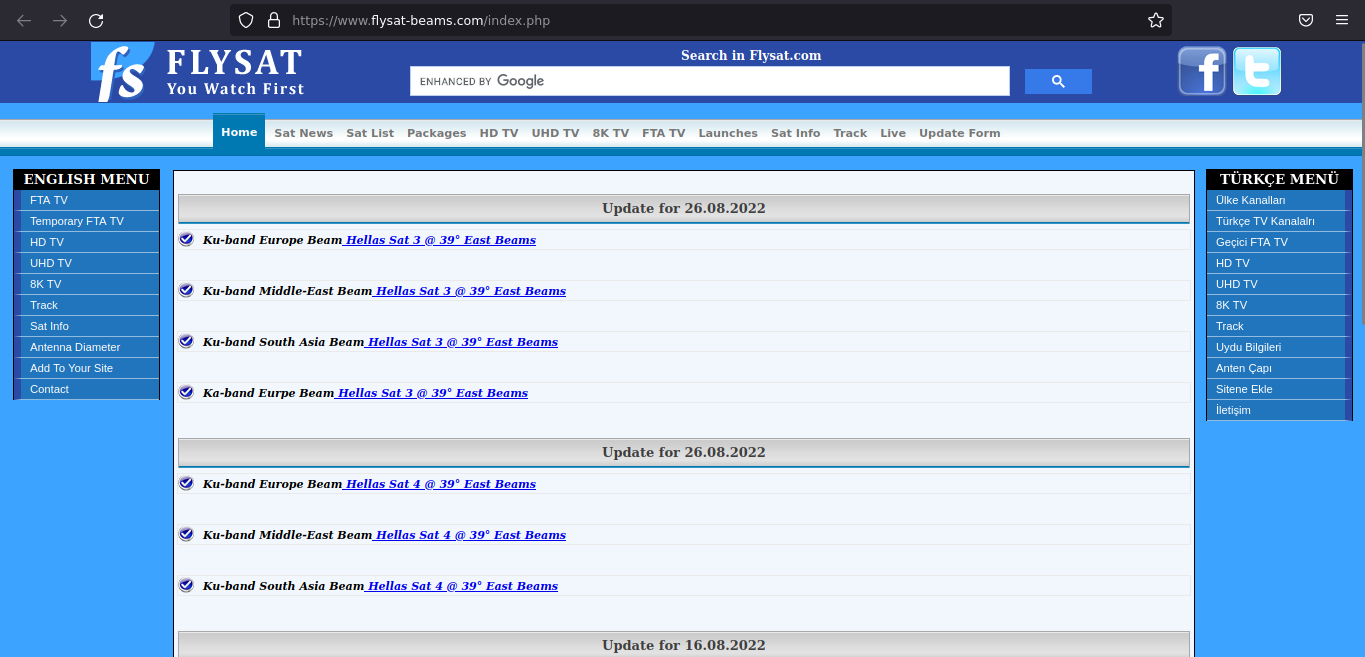This screenshot has width=1365, height=657.
Task: Click the shield tracking protection icon
Action: point(246,20)
